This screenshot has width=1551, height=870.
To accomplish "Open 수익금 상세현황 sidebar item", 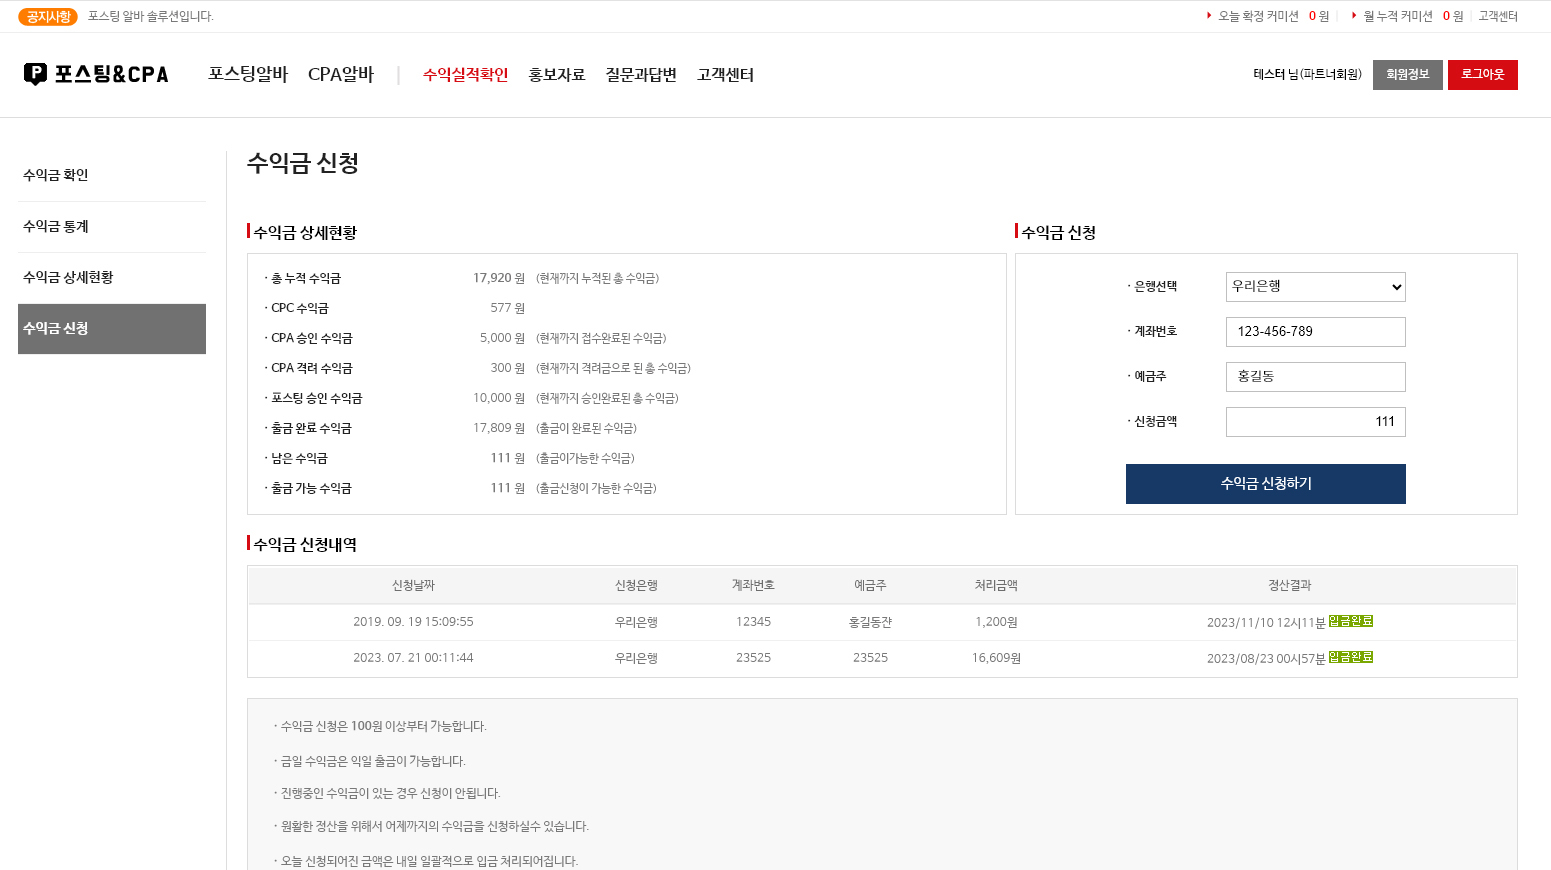I will coord(68,277).
